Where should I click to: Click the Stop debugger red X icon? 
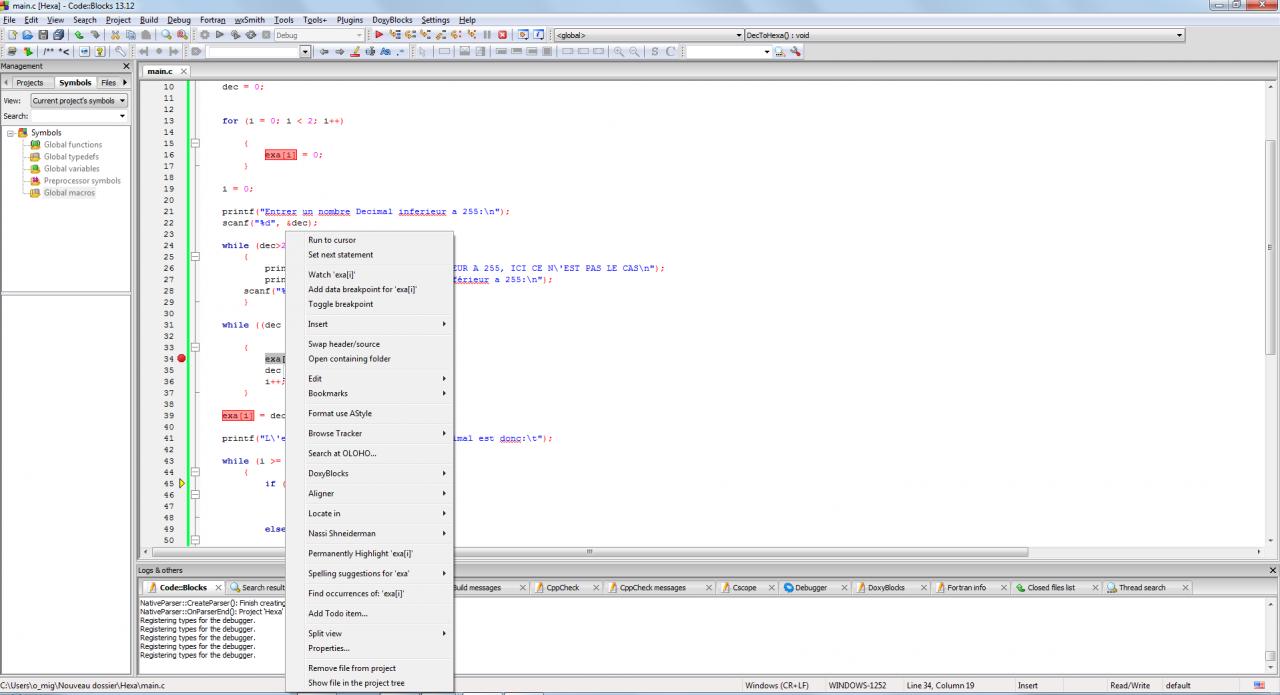503,35
